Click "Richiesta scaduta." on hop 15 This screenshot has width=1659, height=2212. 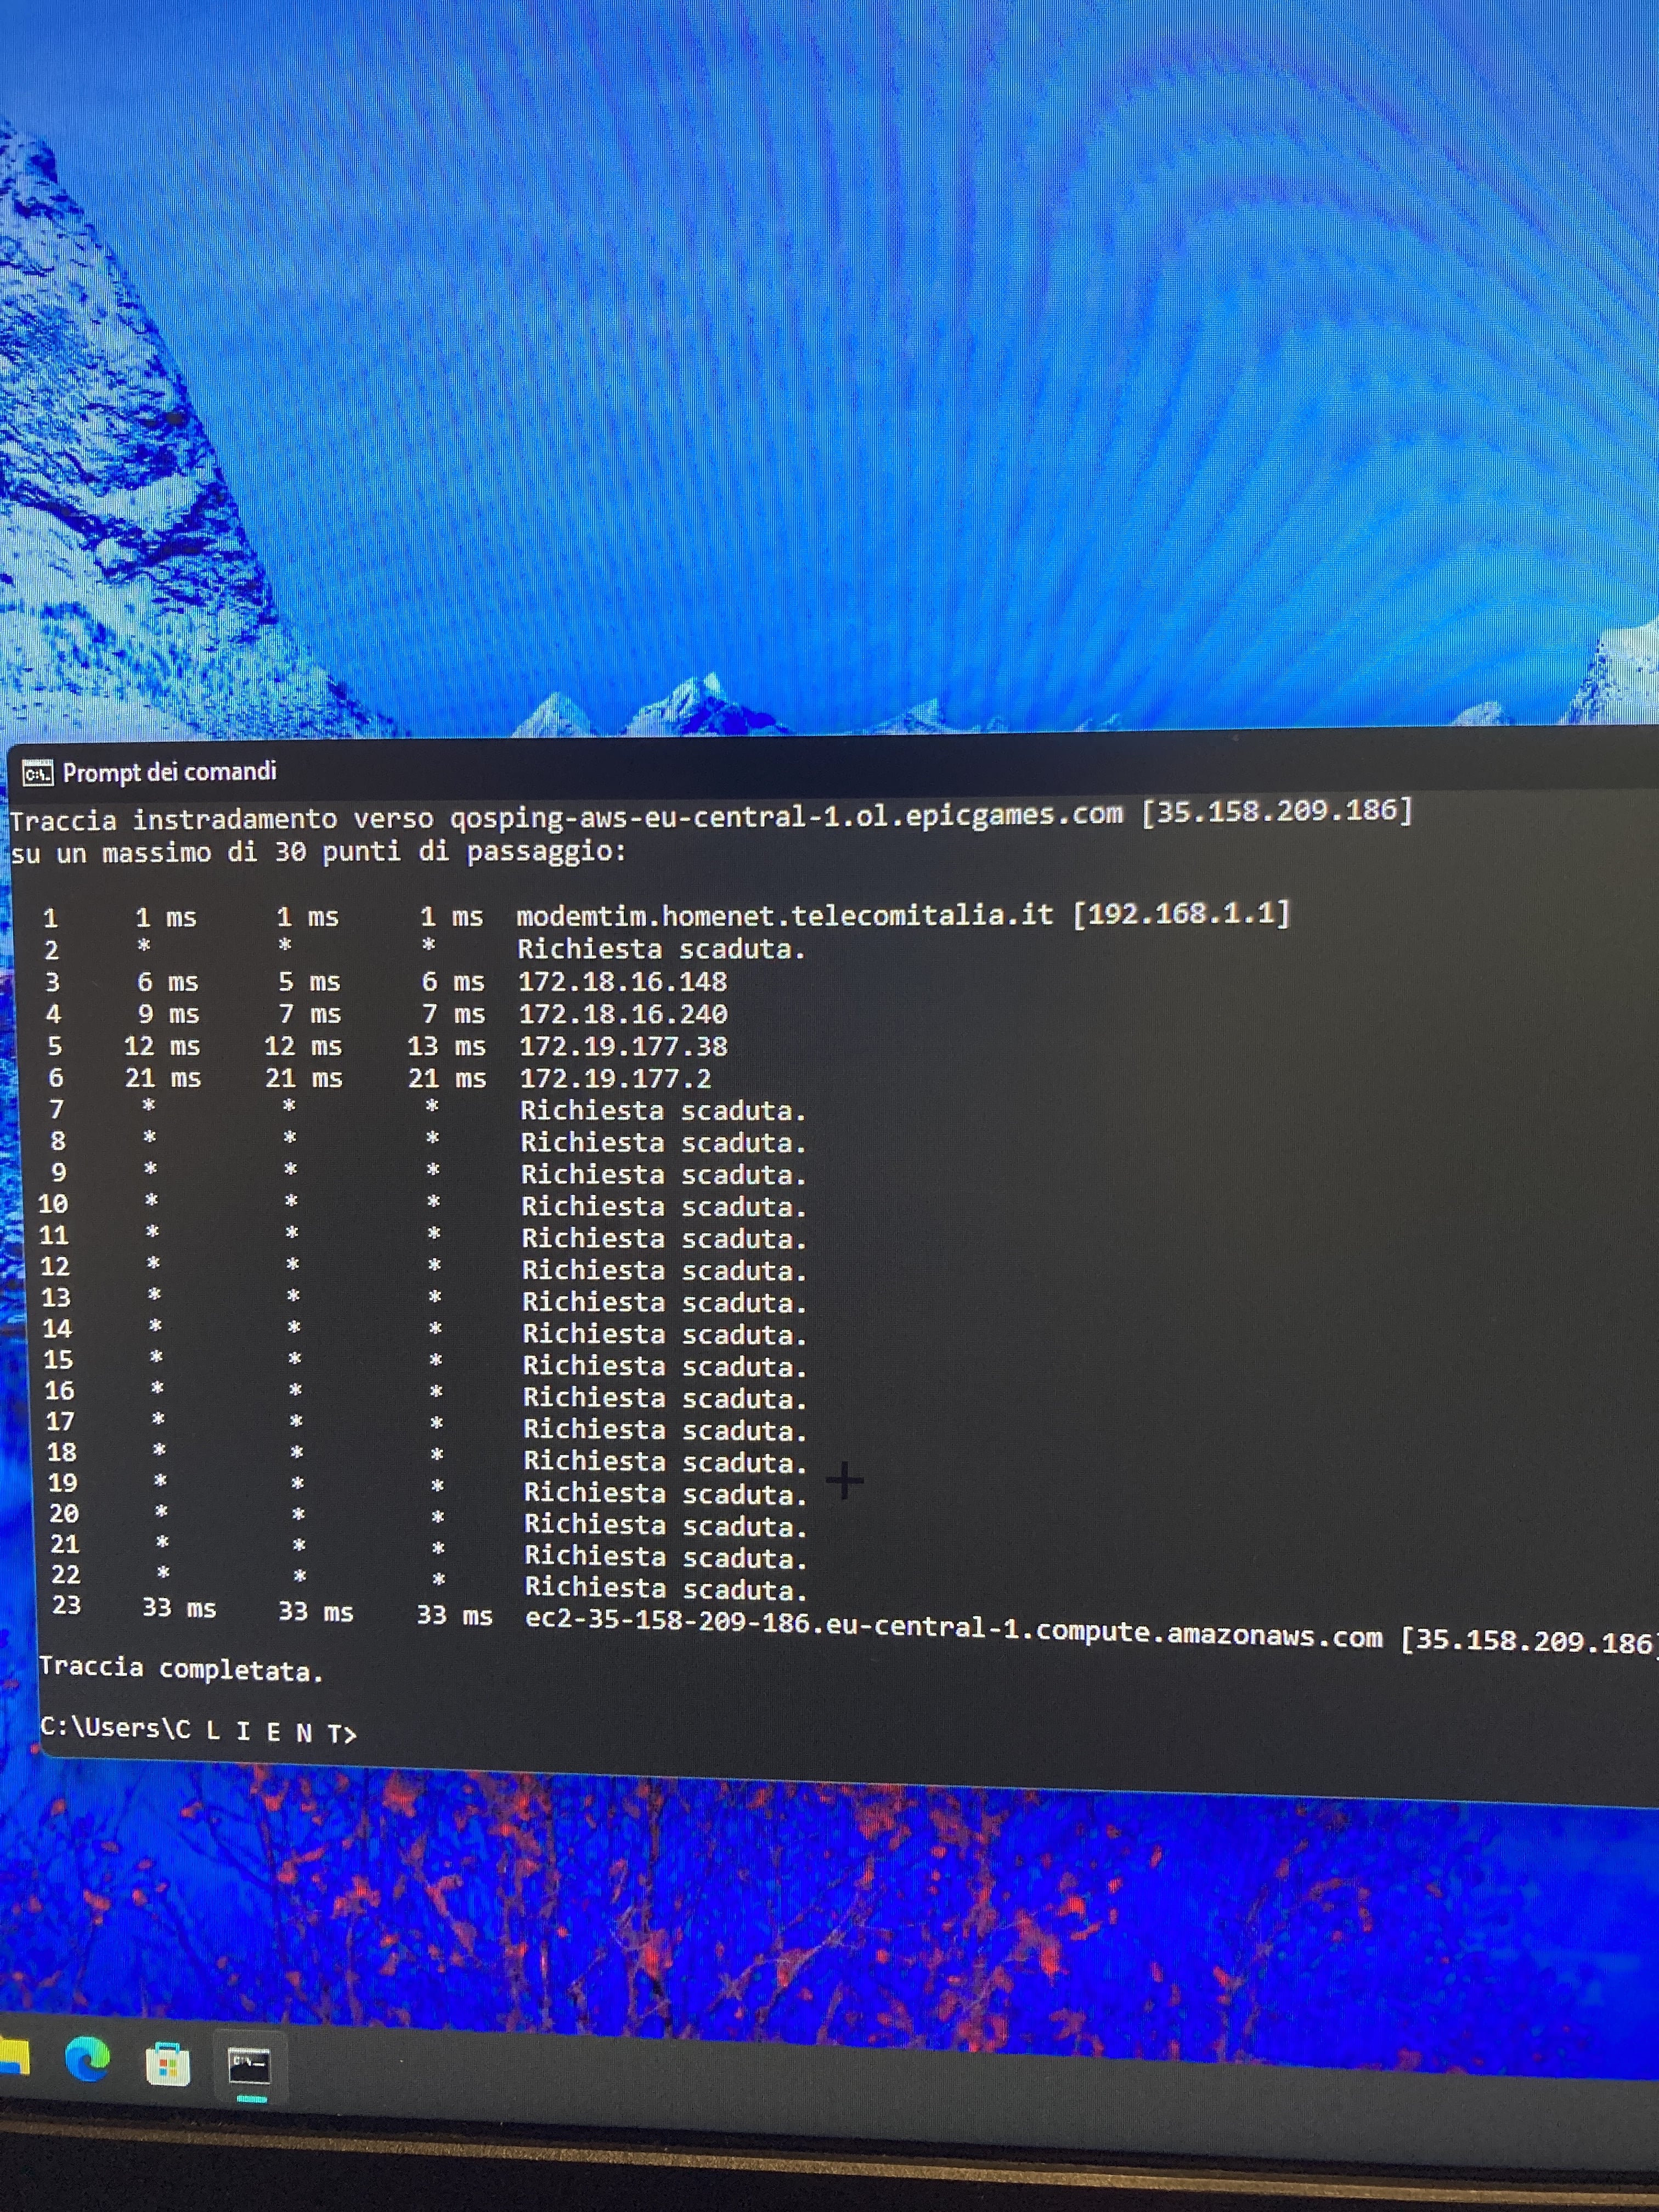(x=664, y=1366)
